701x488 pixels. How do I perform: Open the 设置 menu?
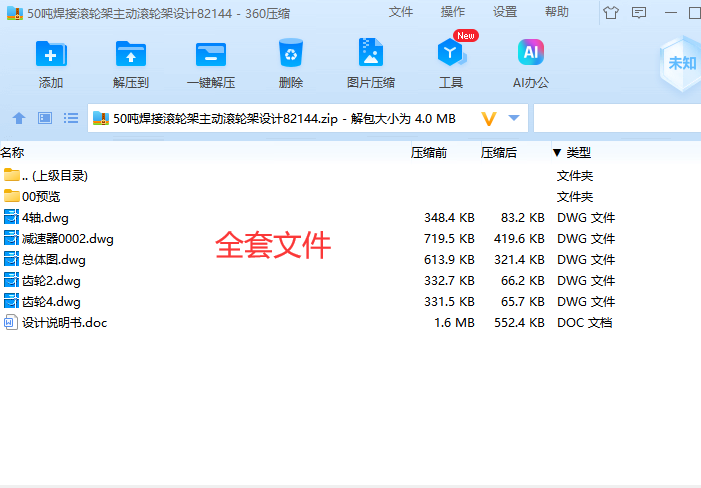[x=505, y=12]
